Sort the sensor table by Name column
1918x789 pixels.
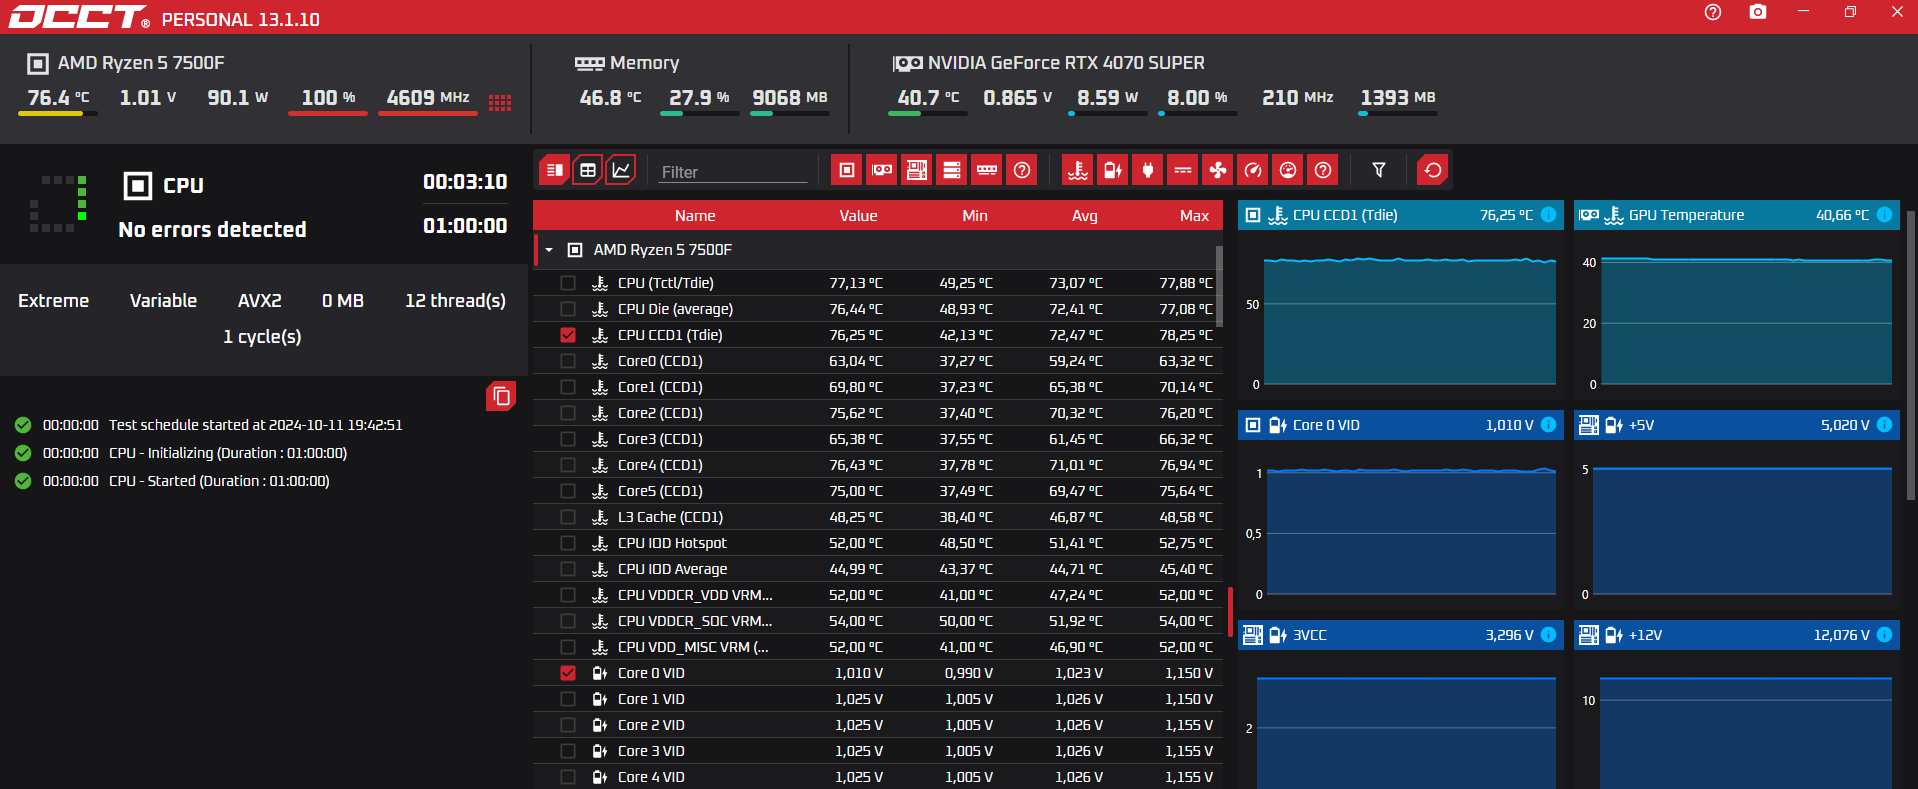[695, 216]
